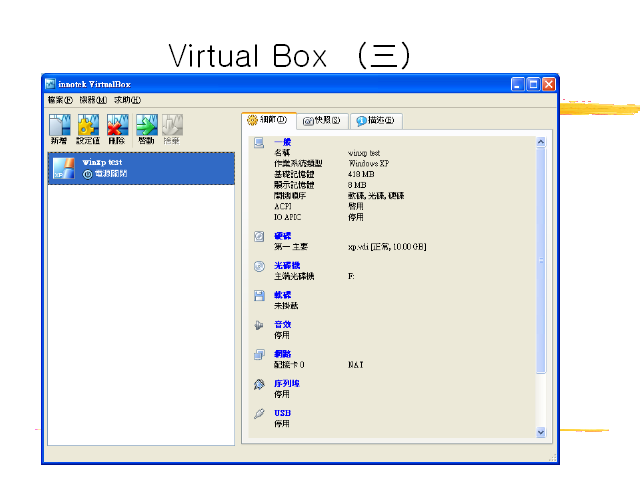Click the greyed 捨棄 (Discard) toolbar icon

pyautogui.click(x=172, y=125)
